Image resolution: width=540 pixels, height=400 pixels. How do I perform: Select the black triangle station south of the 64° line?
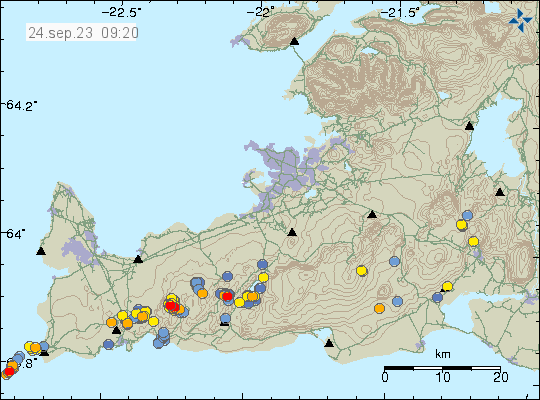pos(138,259)
